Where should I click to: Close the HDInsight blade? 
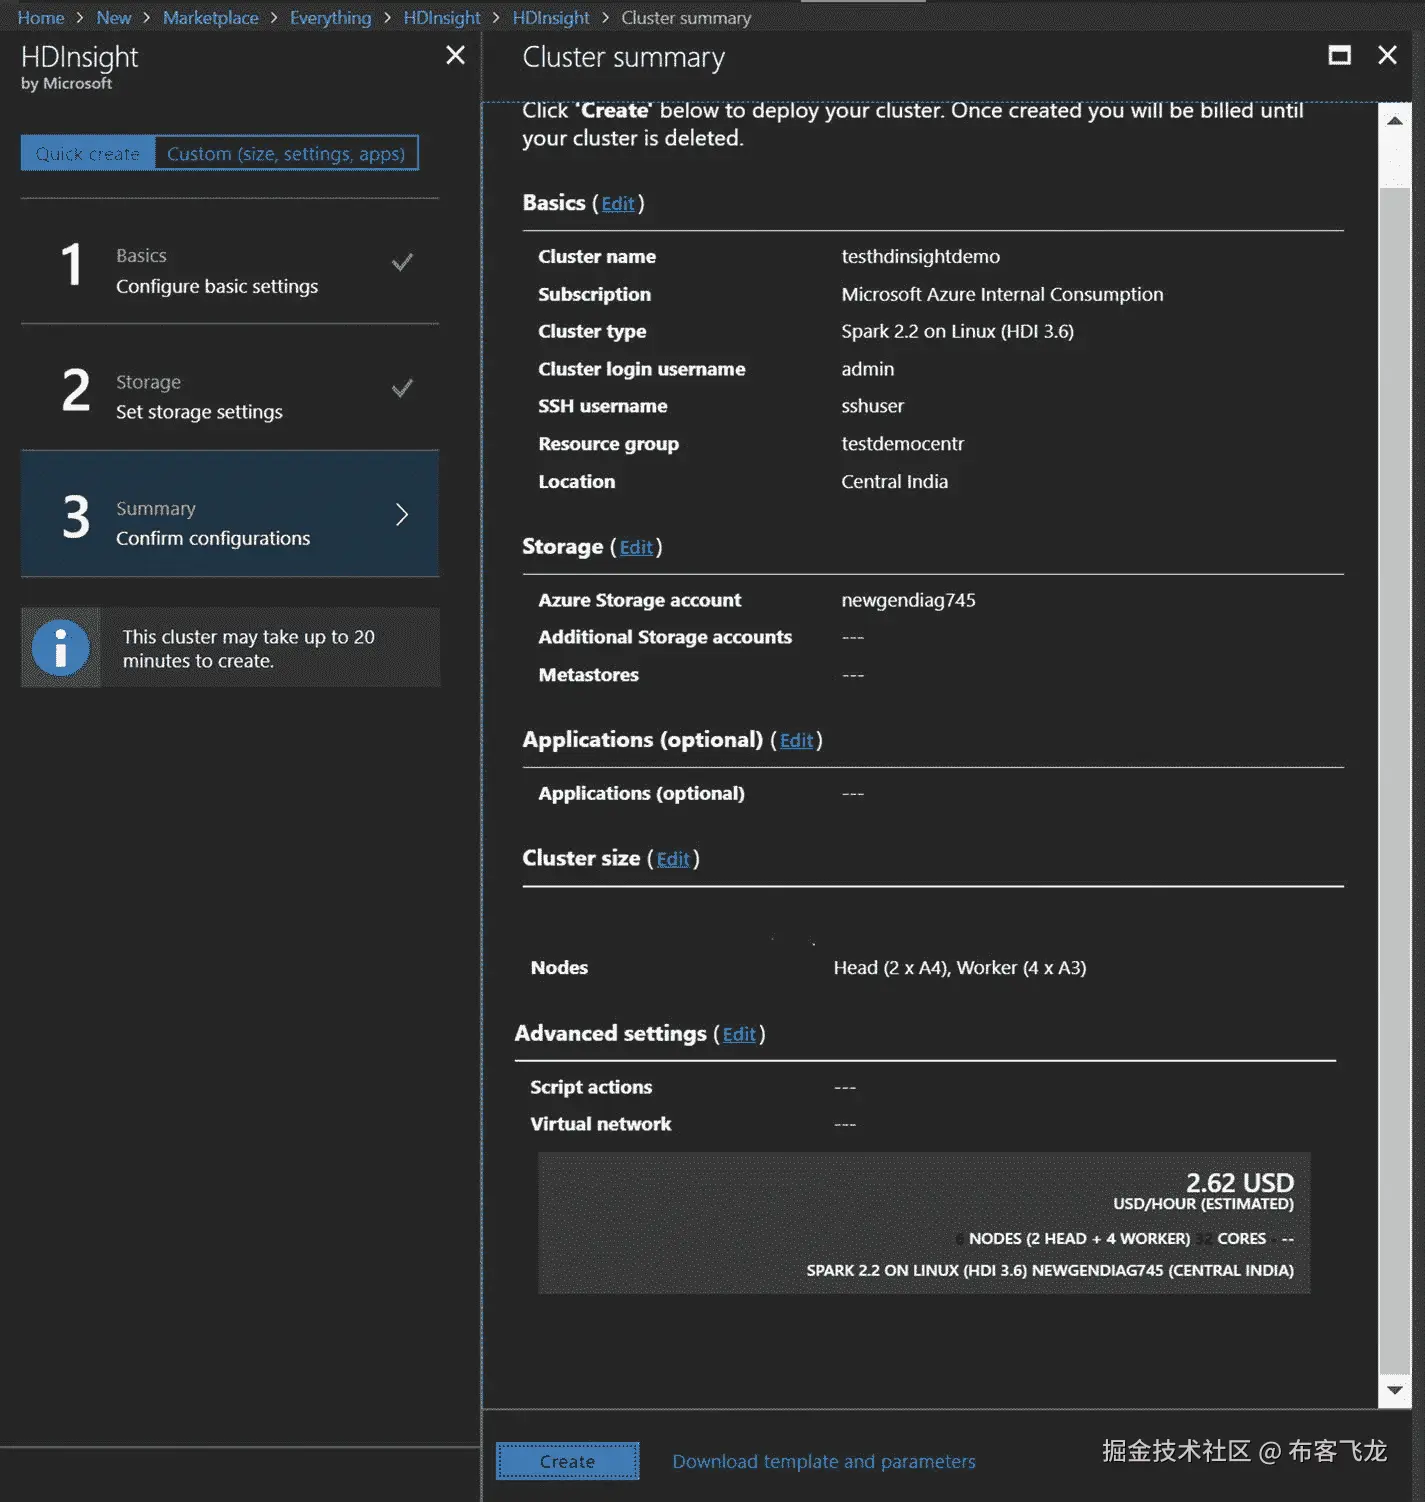[x=455, y=55]
